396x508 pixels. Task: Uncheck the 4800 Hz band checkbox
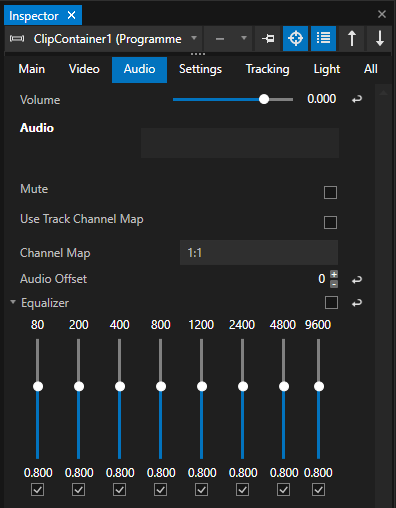(x=283, y=490)
